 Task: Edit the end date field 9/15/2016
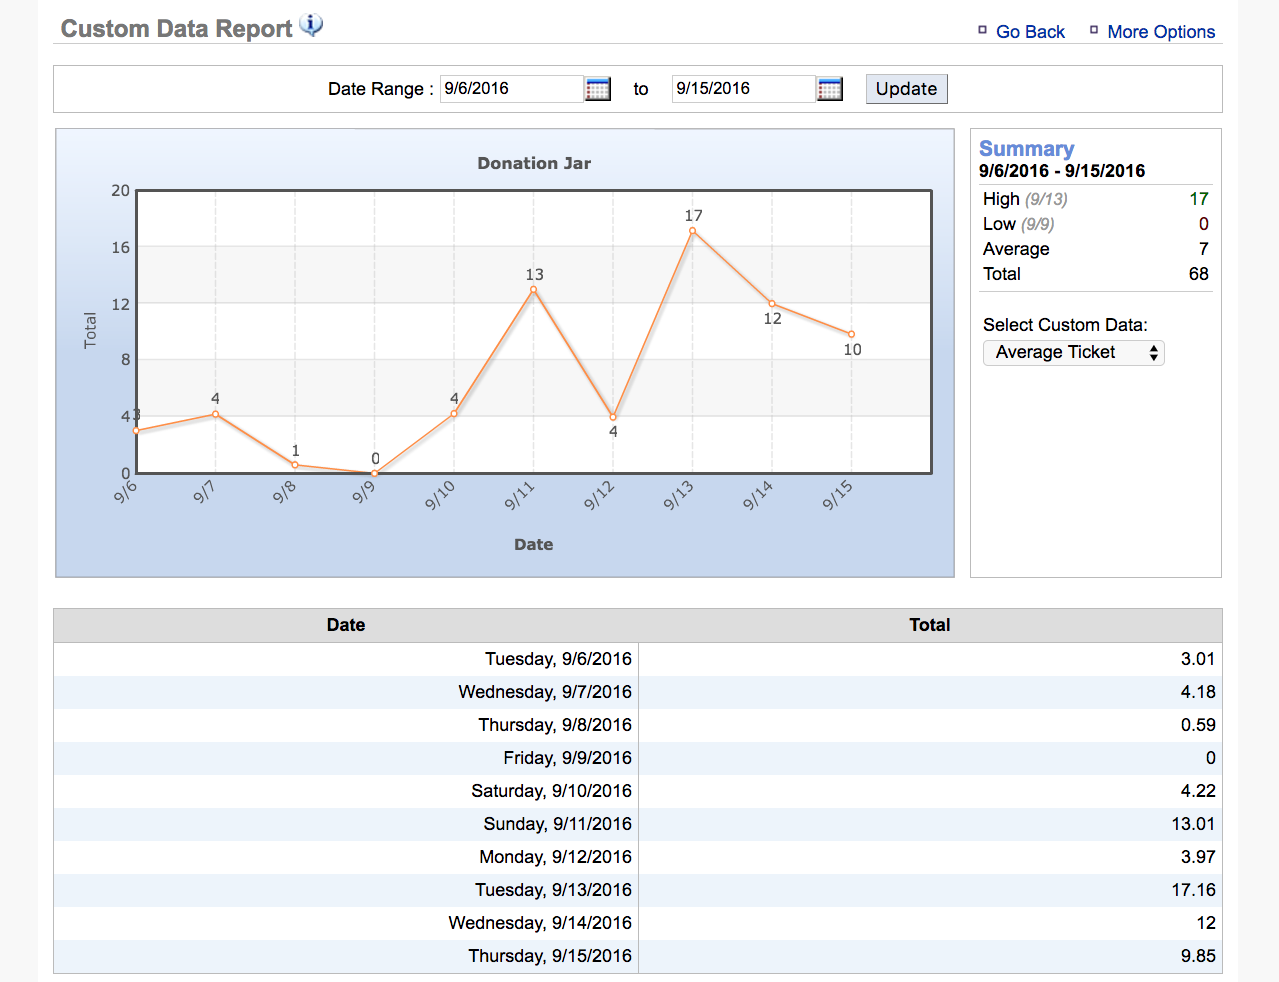[x=744, y=89]
